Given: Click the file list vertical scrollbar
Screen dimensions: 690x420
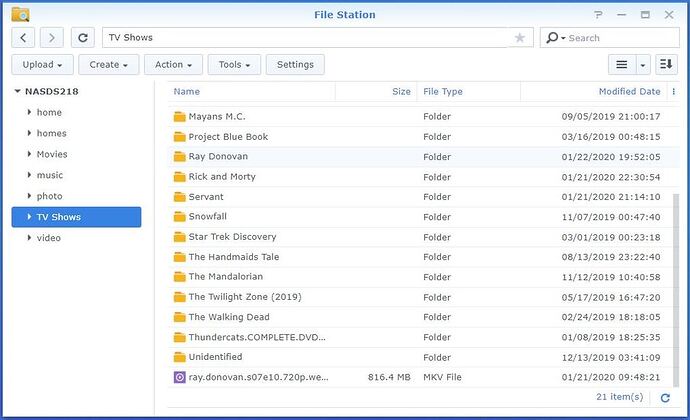Looking at the screenshot, I should [x=676, y=291].
